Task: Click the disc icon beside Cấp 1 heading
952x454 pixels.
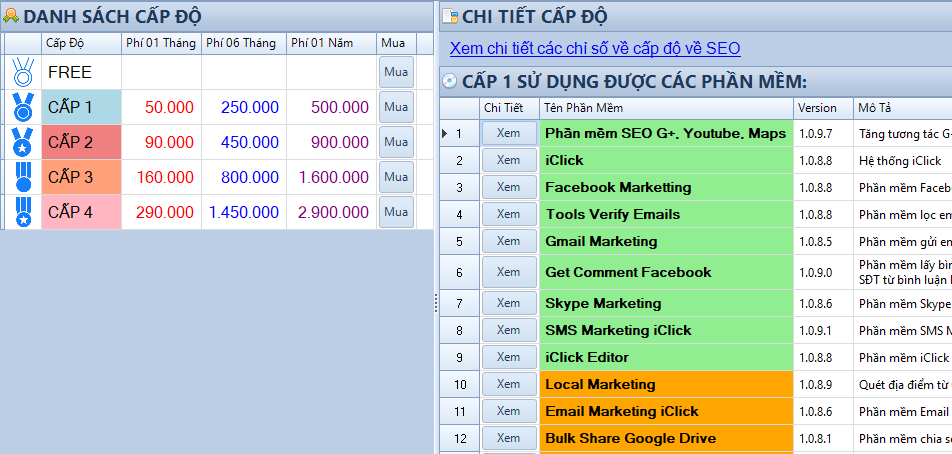Action: tap(449, 81)
